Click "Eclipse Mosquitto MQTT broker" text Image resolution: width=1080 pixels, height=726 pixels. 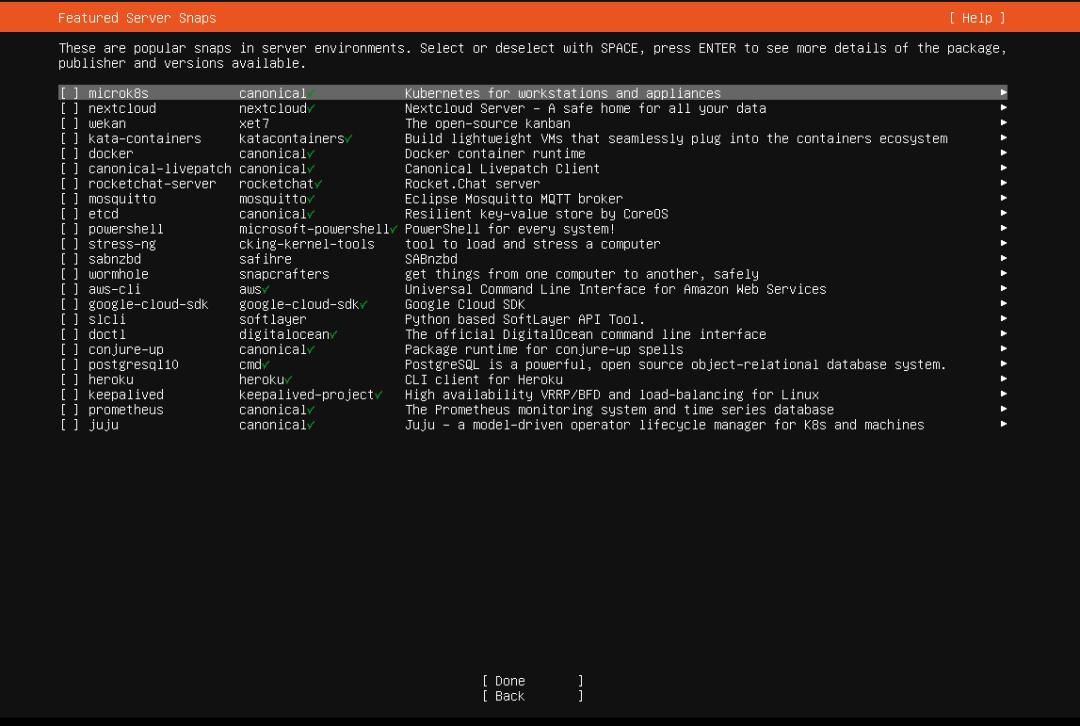[514, 199]
